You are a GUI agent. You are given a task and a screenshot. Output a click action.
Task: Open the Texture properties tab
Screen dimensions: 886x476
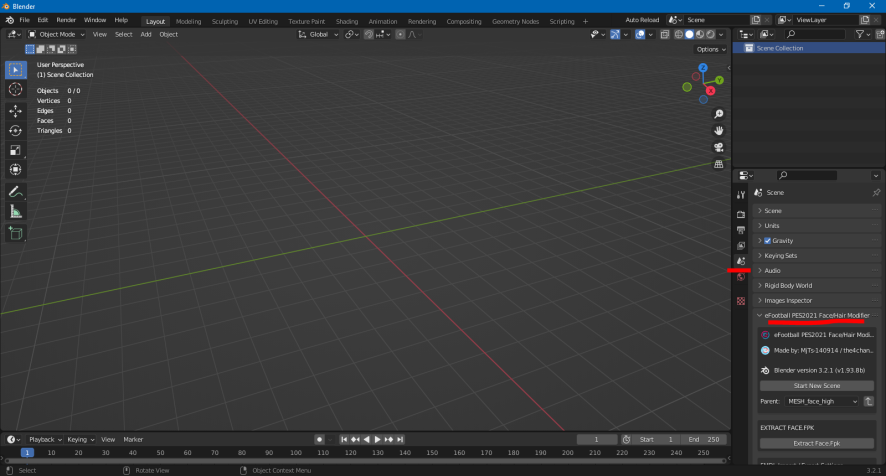click(x=741, y=301)
